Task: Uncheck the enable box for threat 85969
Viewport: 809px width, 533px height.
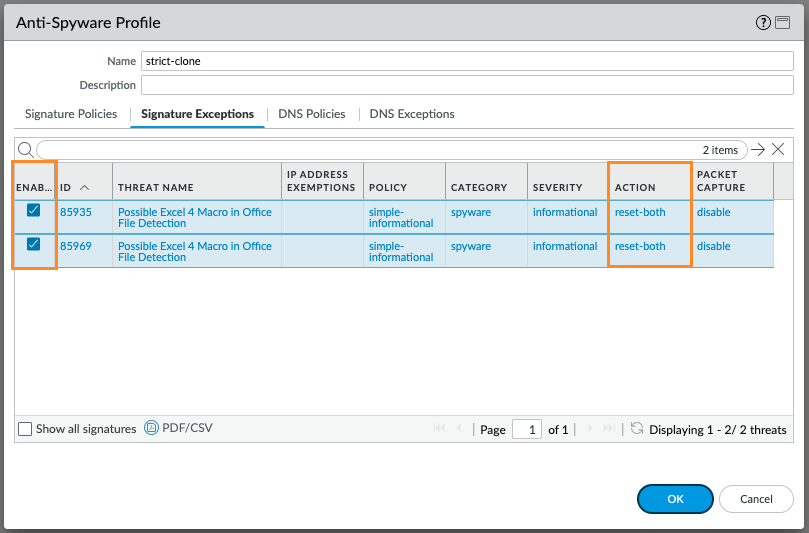Action: tap(34, 245)
